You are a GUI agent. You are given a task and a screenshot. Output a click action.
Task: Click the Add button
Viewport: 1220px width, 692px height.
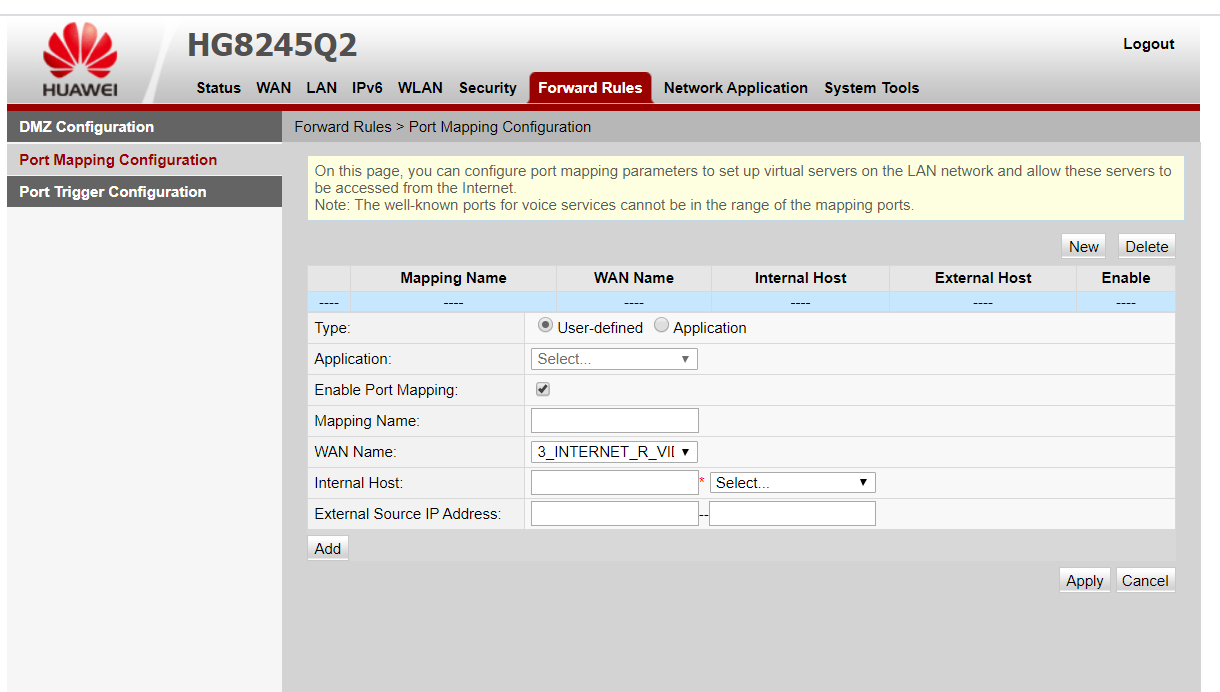[x=328, y=548]
